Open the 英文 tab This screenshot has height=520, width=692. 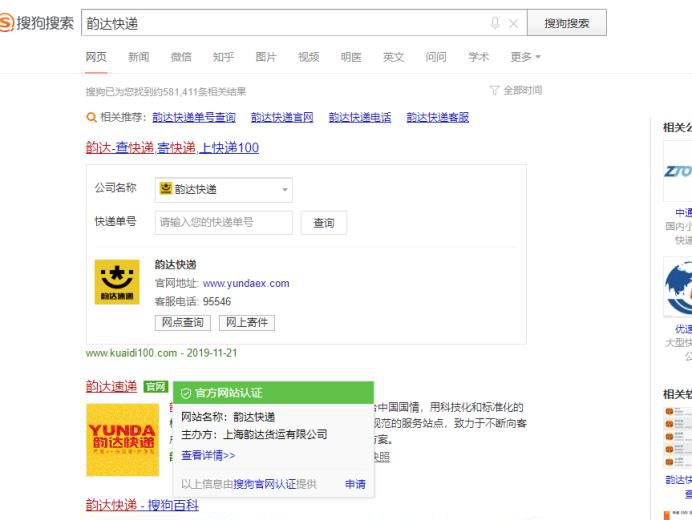(393, 57)
